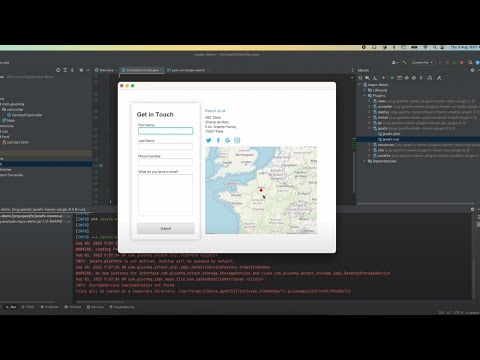Click the Google icon in the contact window
Screen dimensions: 480x360
coord(228,140)
